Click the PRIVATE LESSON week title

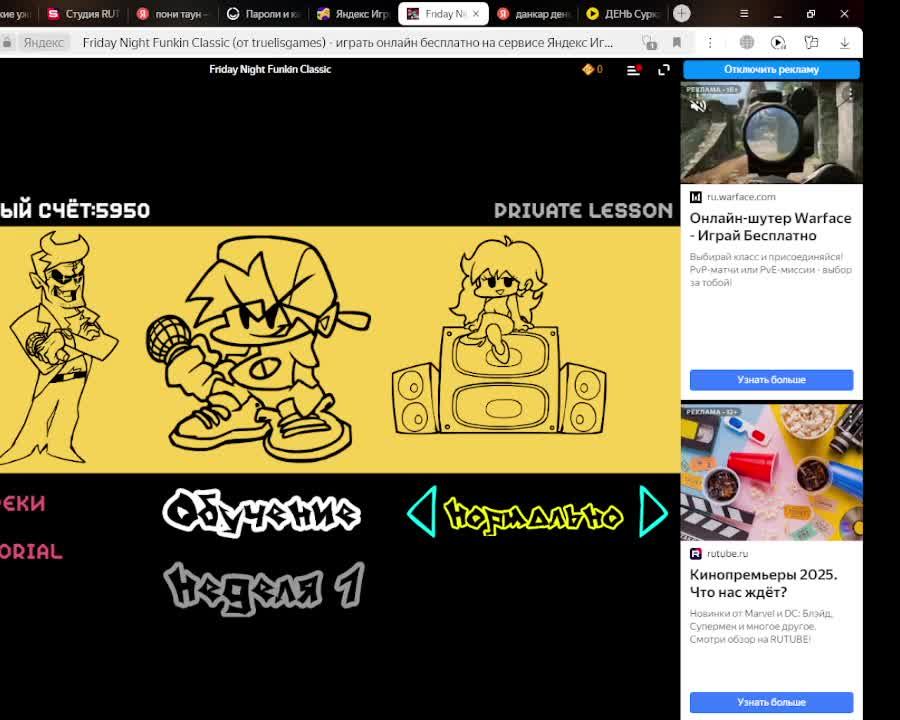pyautogui.click(x=583, y=210)
